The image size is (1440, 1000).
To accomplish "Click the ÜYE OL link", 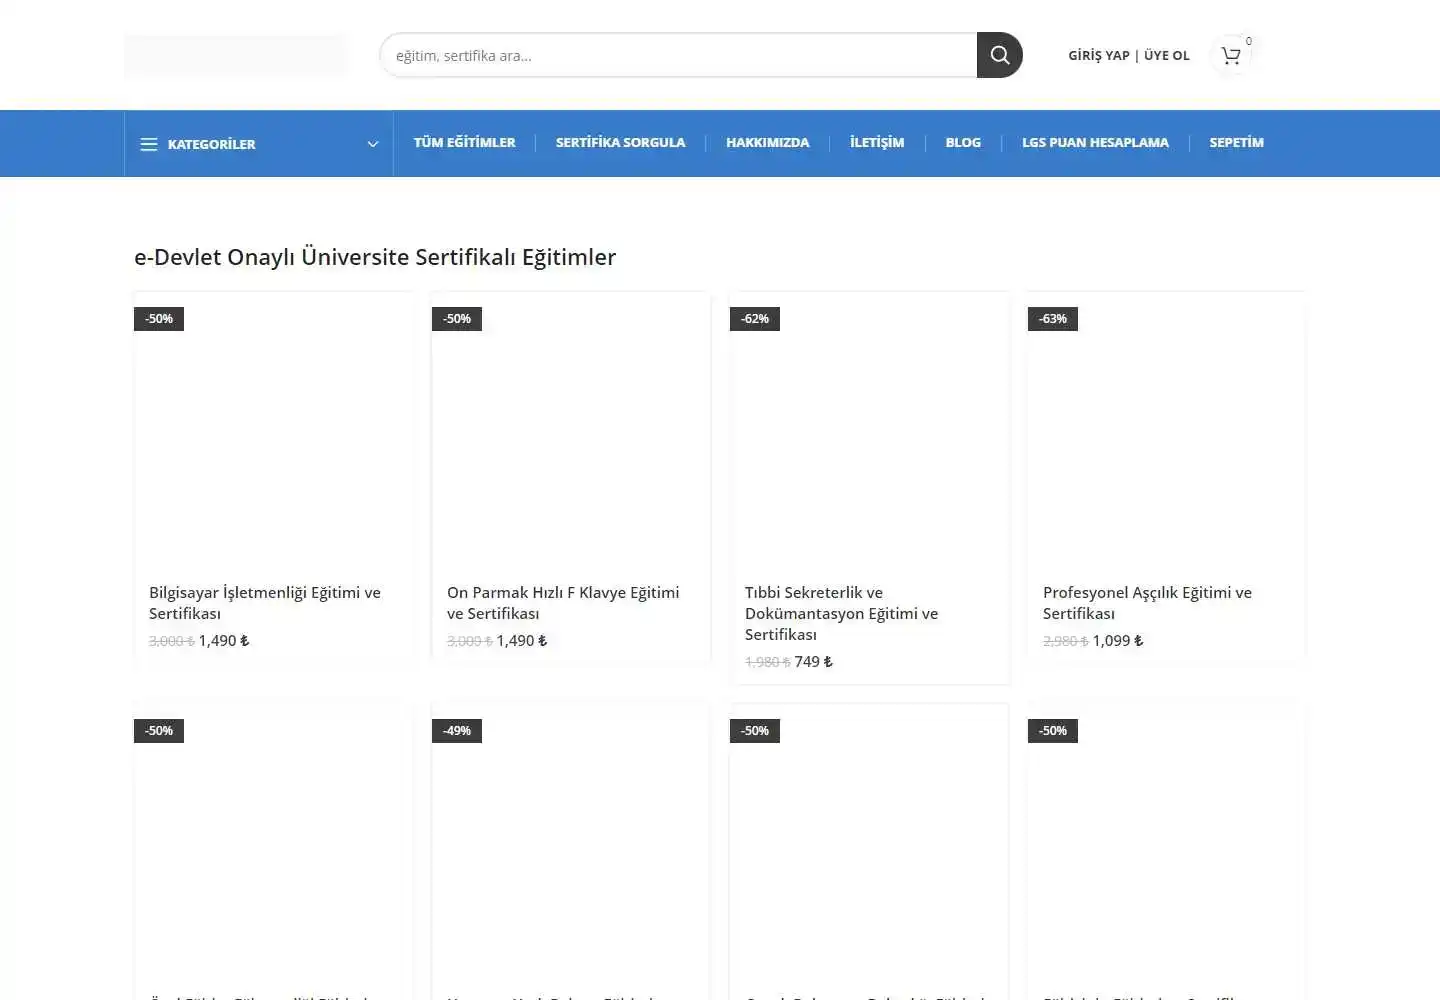I will tap(1167, 56).
